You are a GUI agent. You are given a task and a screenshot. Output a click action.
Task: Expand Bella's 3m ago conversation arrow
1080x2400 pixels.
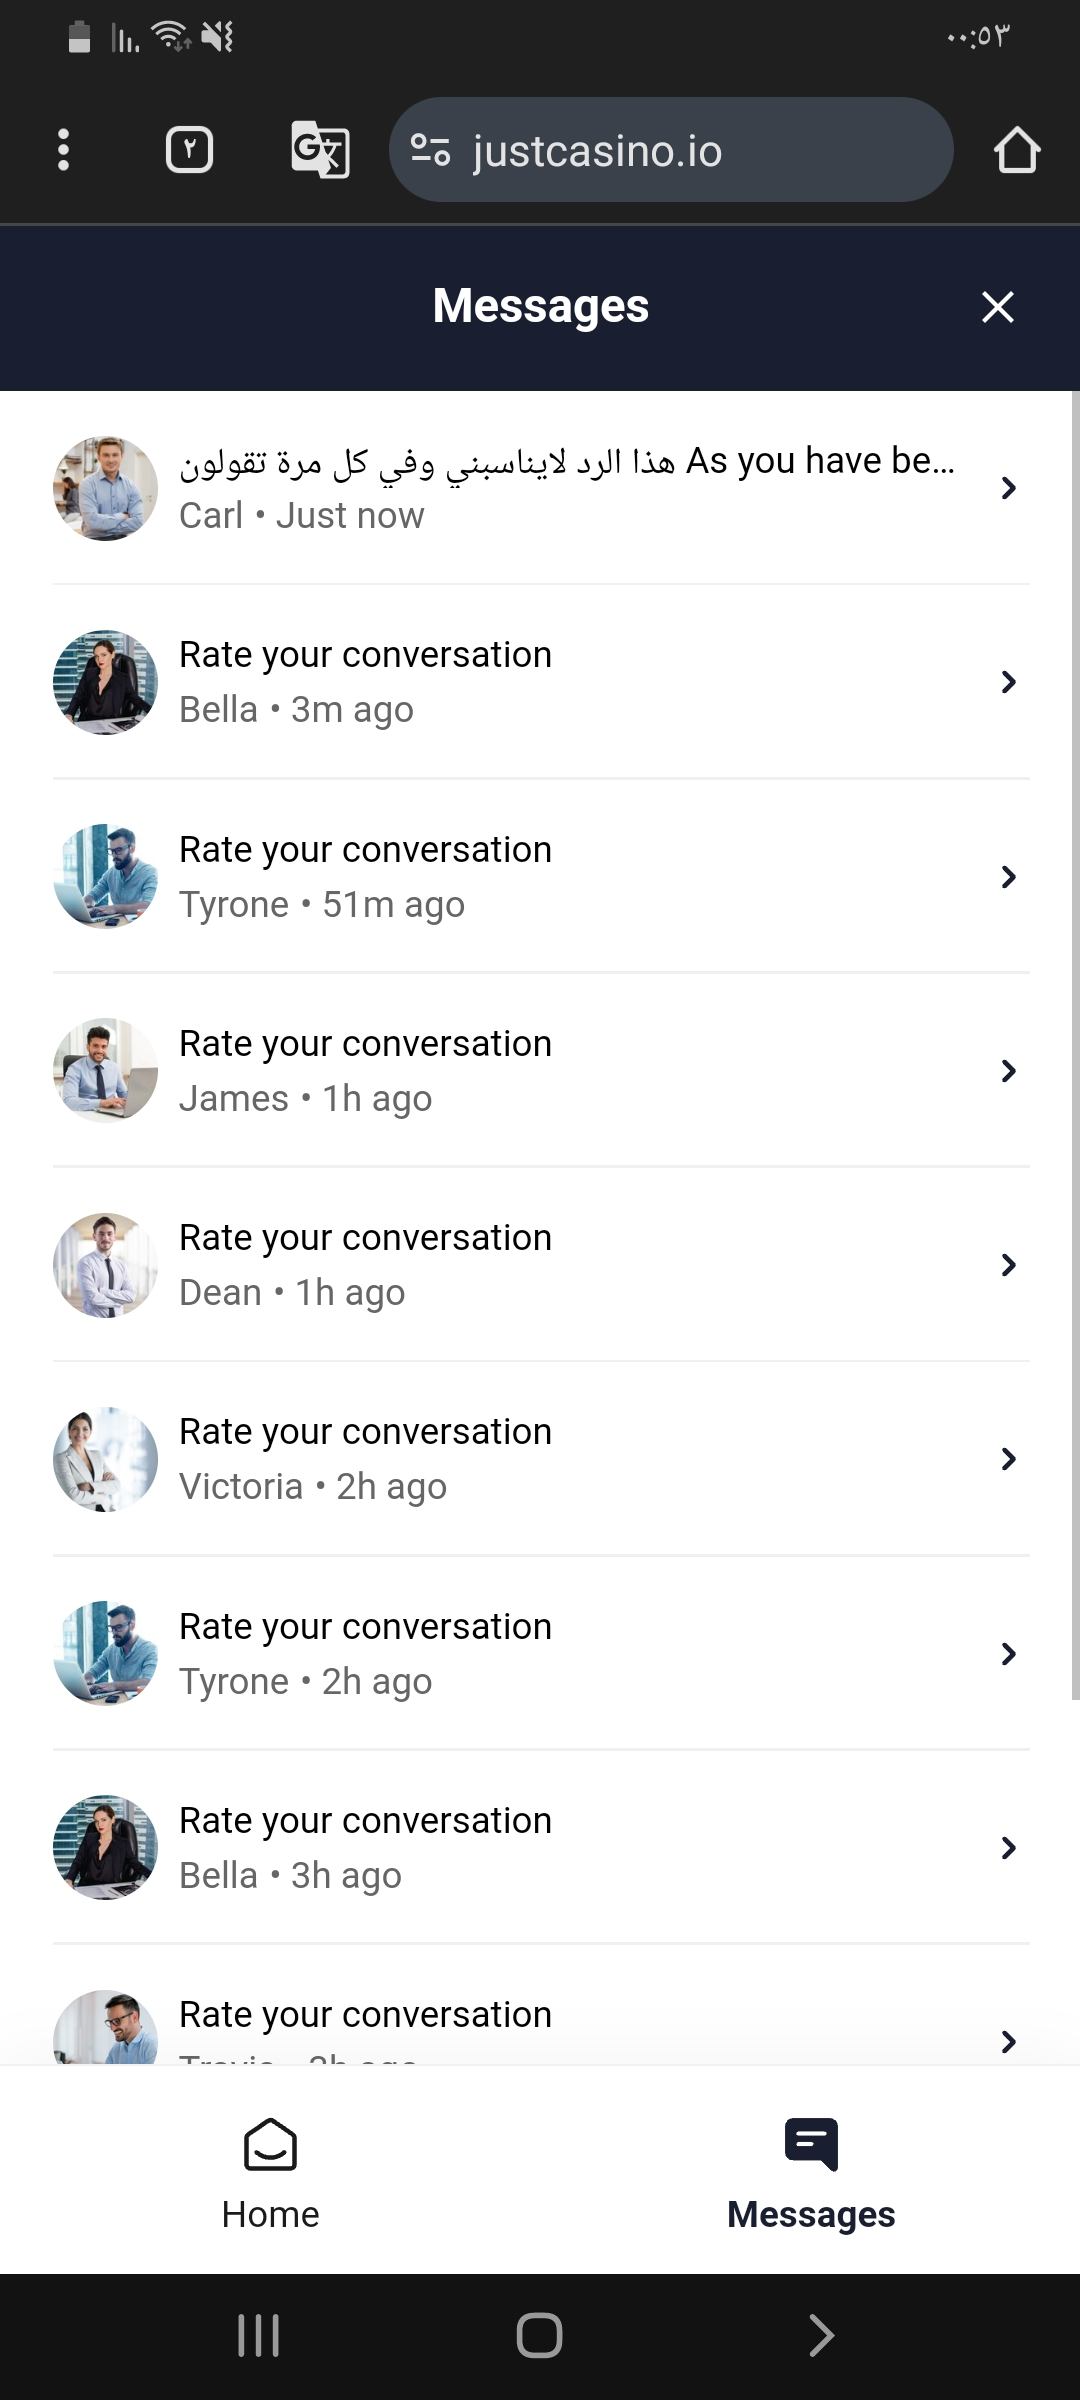click(1008, 682)
